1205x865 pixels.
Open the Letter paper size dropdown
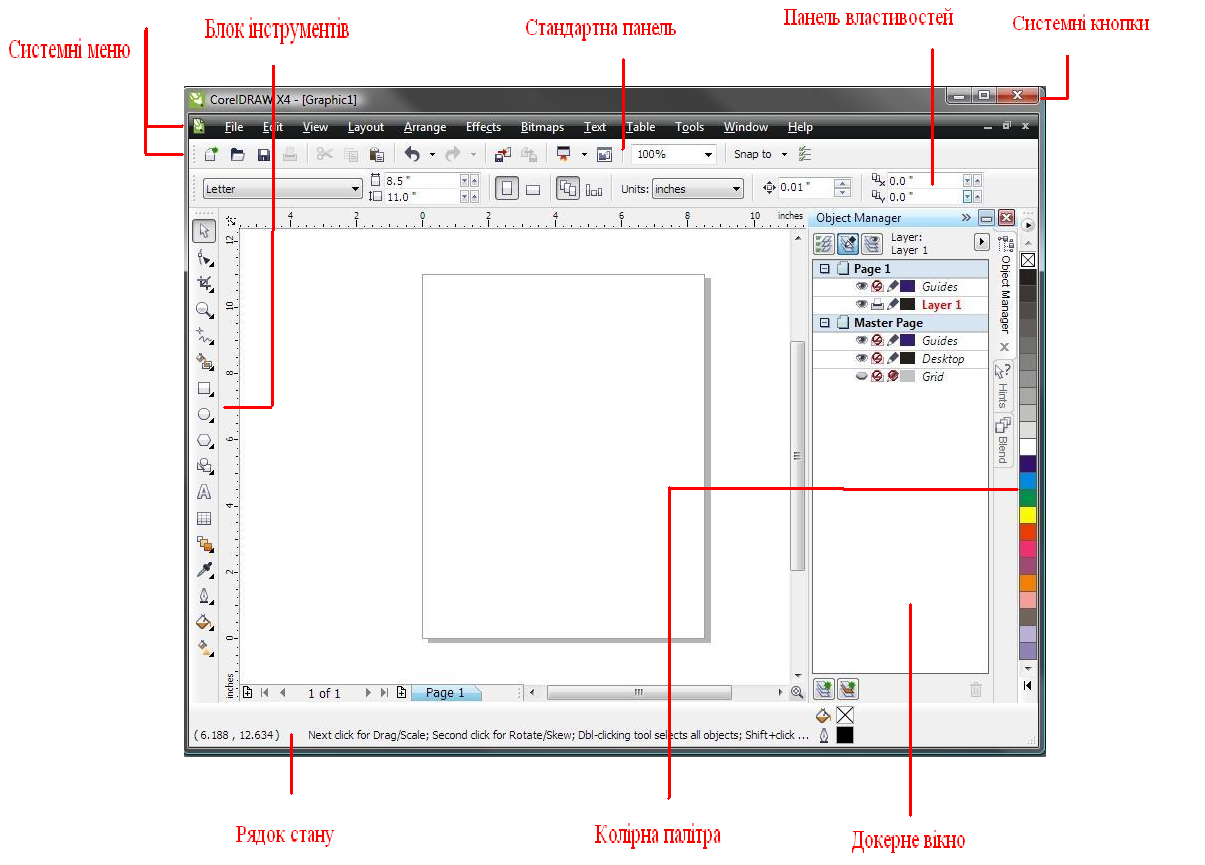(x=355, y=188)
